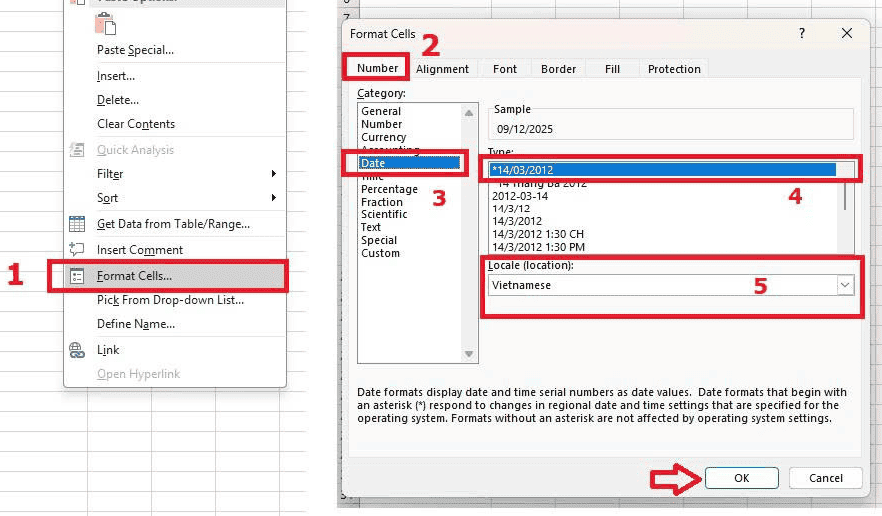The height and width of the screenshot is (516, 882).
Task: Choose Pick From Drop-down List
Action: click(x=170, y=300)
